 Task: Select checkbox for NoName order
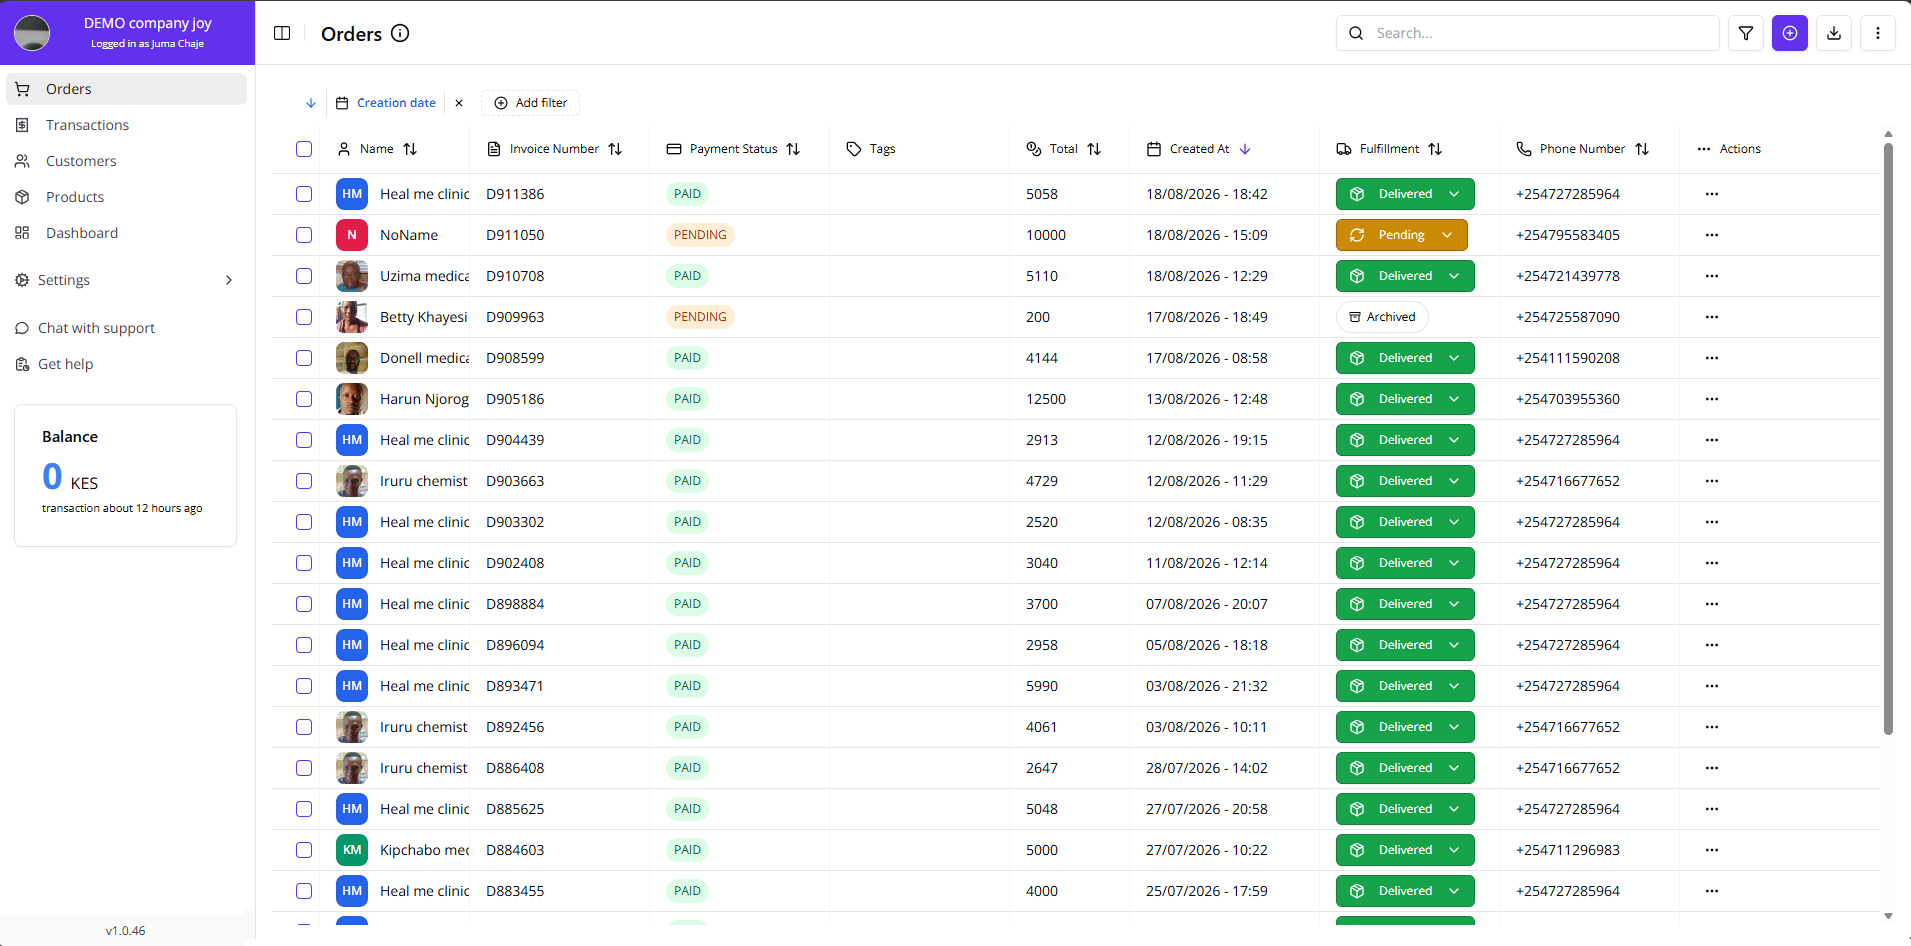[x=304, y=235]
